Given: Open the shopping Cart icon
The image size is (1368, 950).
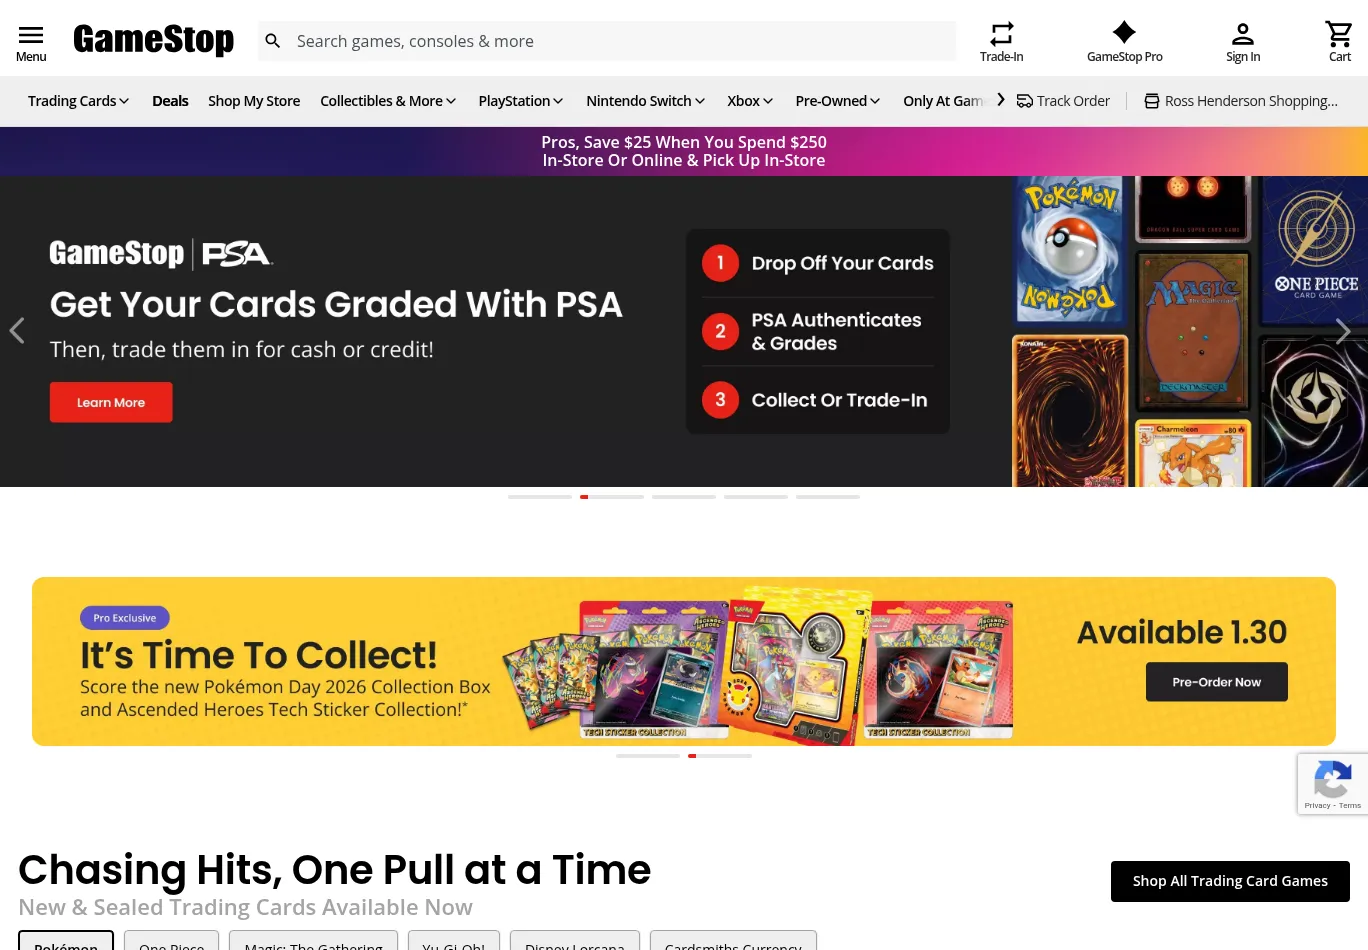Looking at the screenshot, I should (x=1339, y=34).
